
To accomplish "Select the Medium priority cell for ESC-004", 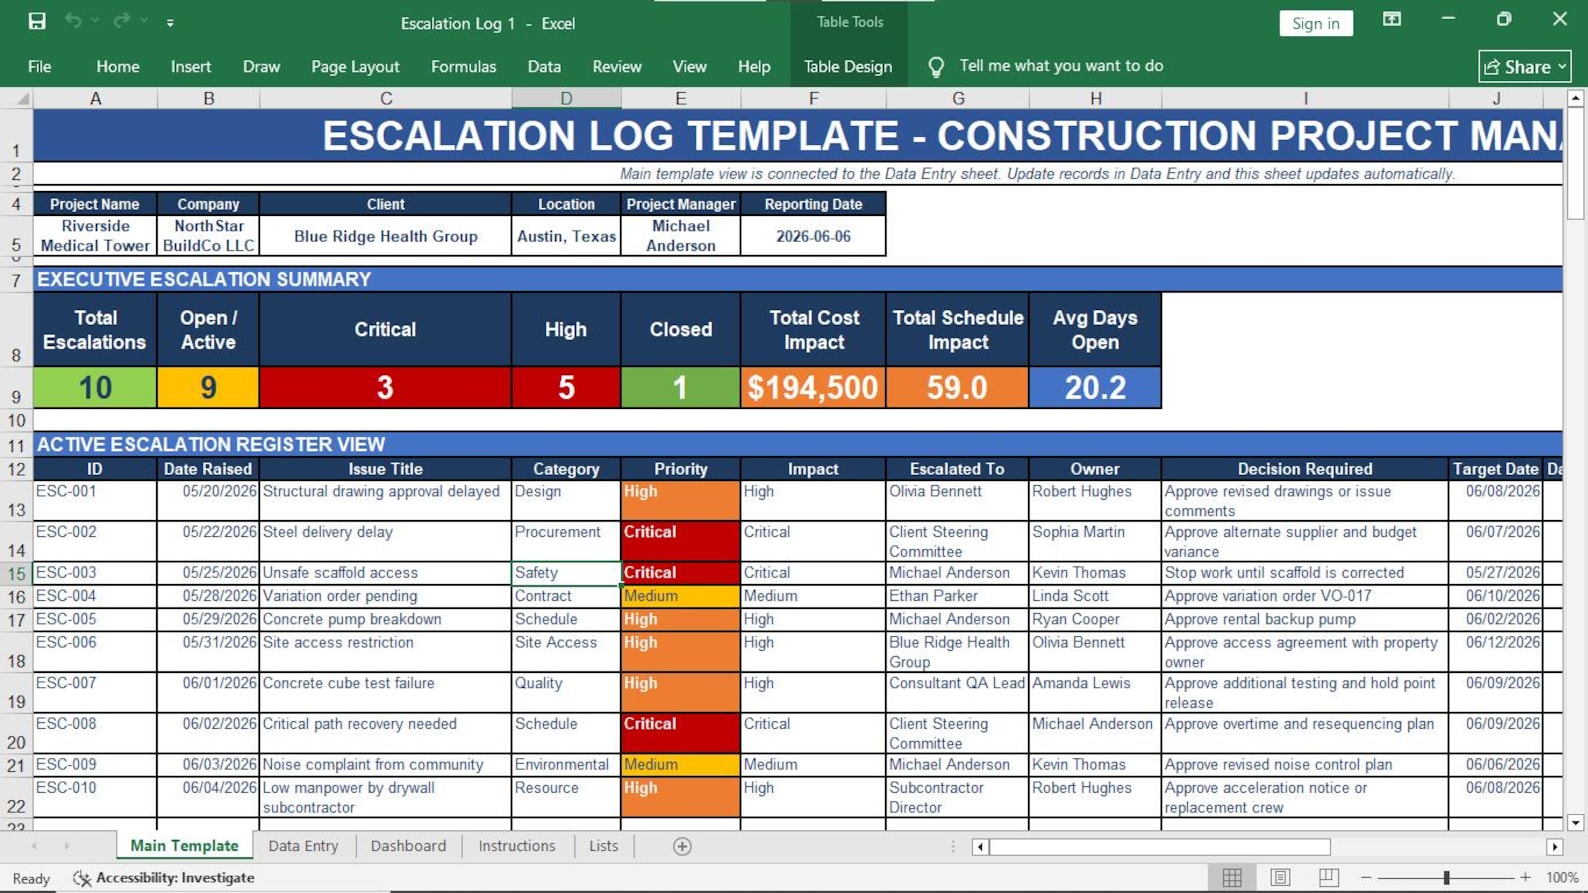I will [681, 596].
